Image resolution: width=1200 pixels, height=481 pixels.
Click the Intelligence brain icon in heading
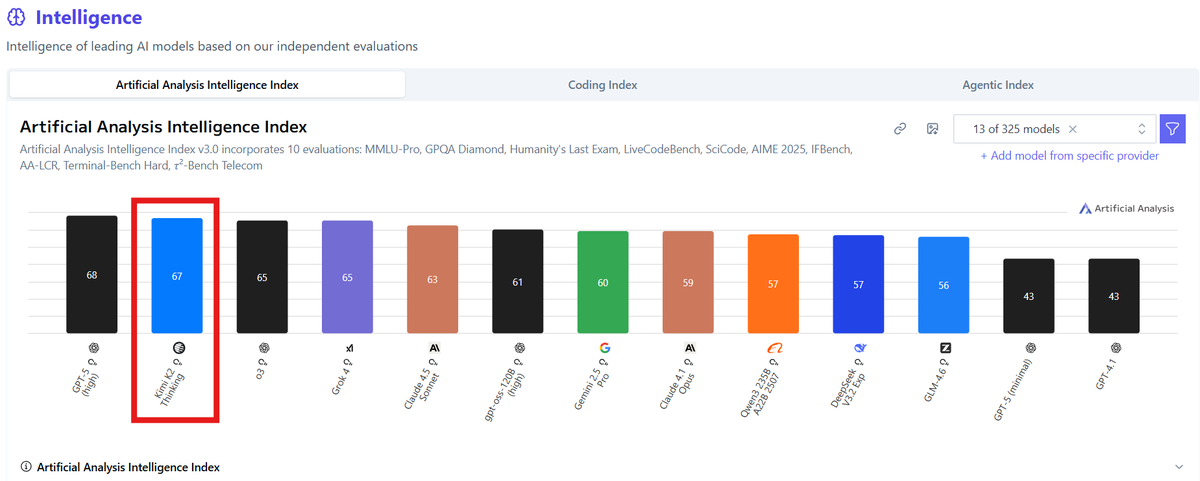click(16, 18)
